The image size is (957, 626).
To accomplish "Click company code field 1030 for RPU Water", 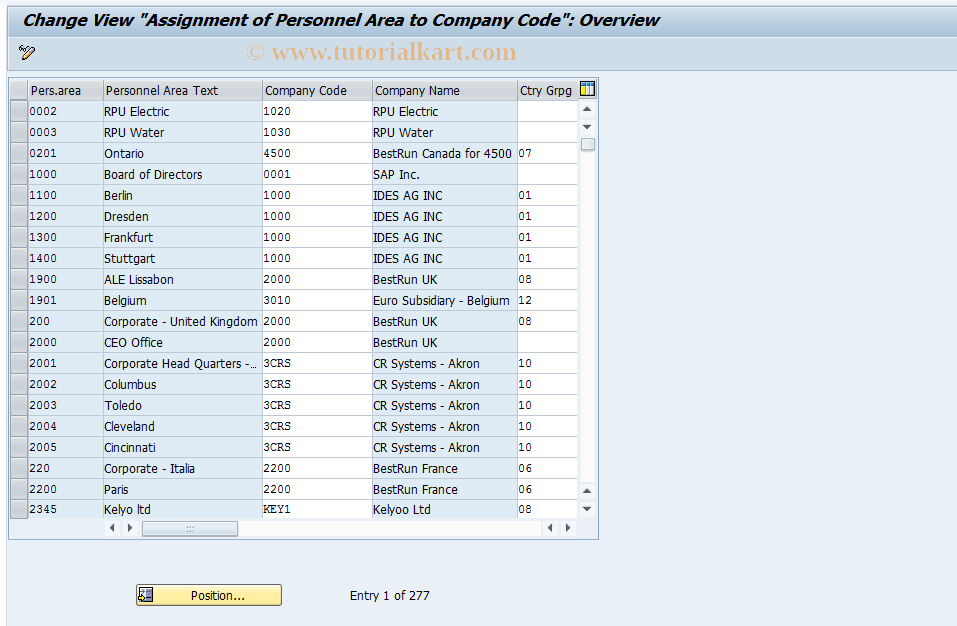I will (x=317, y=132).
